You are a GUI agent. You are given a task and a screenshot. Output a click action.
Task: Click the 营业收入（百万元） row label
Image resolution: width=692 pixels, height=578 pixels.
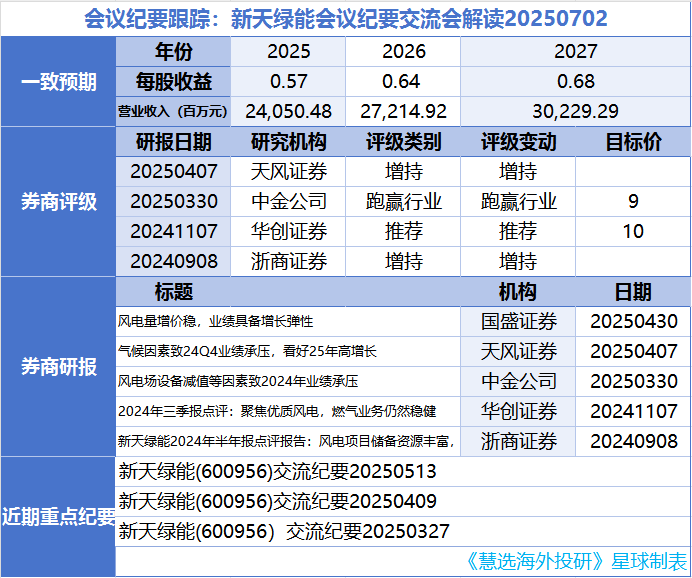click(x=173, y=111)
